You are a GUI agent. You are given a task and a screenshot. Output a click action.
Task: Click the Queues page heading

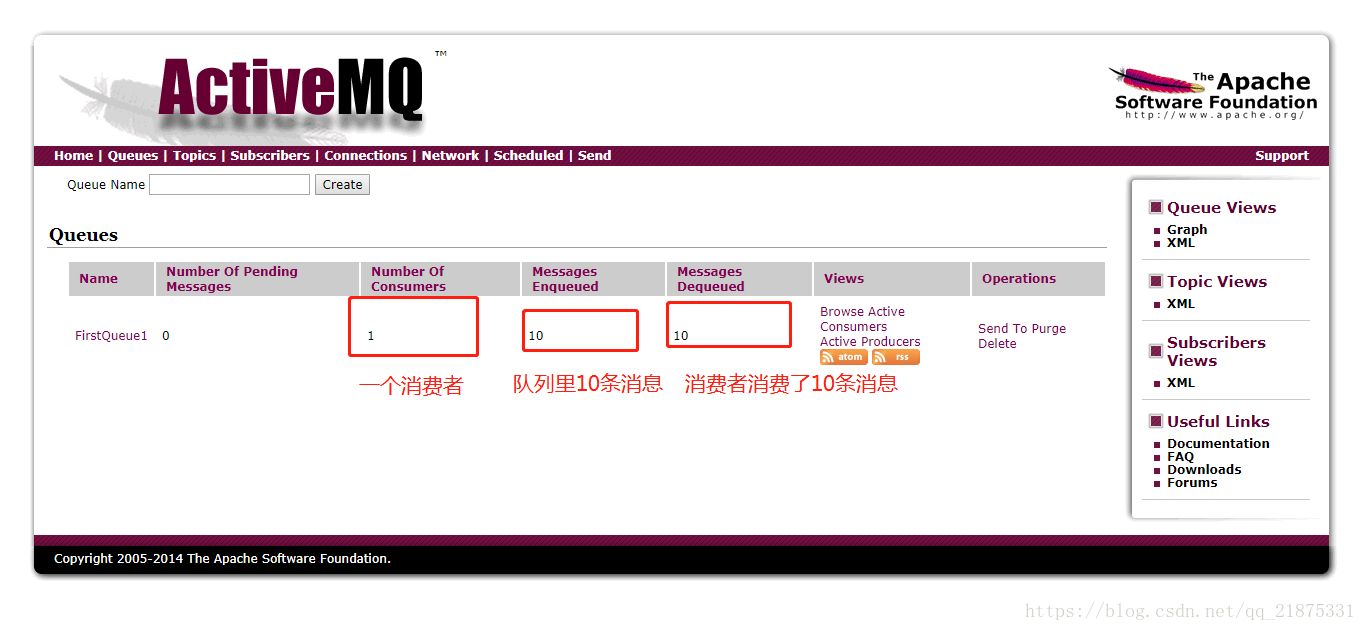84,236
